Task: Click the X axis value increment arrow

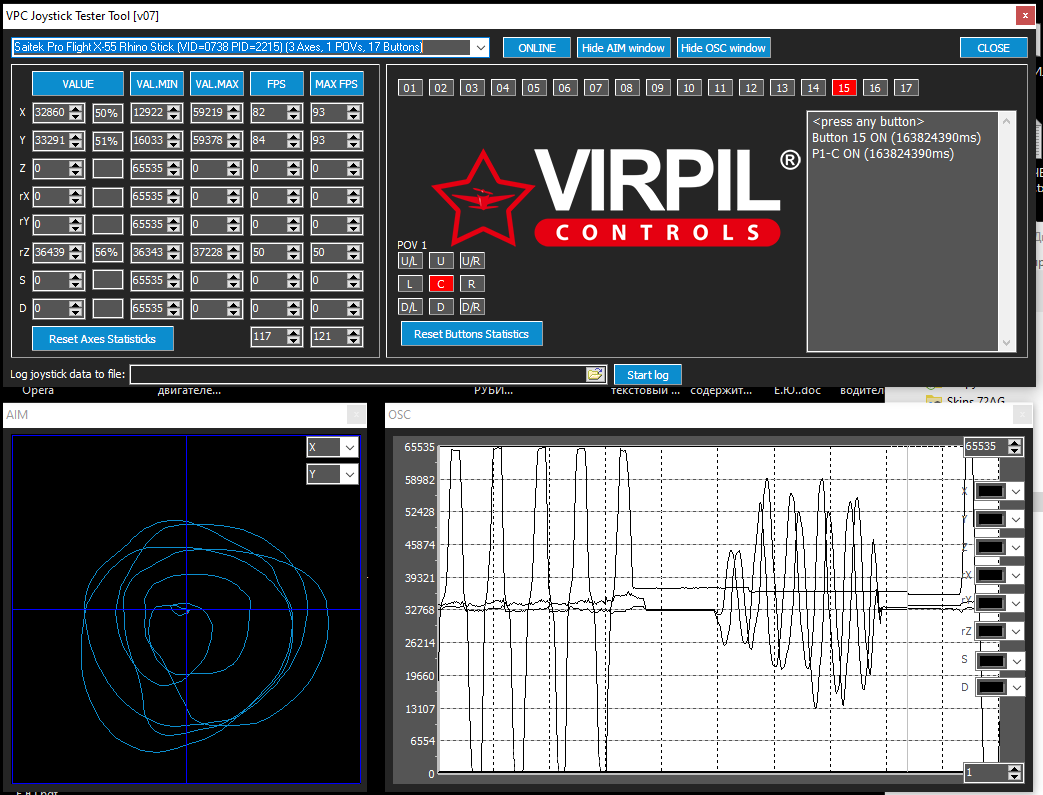Action: (x=76, y=109)
